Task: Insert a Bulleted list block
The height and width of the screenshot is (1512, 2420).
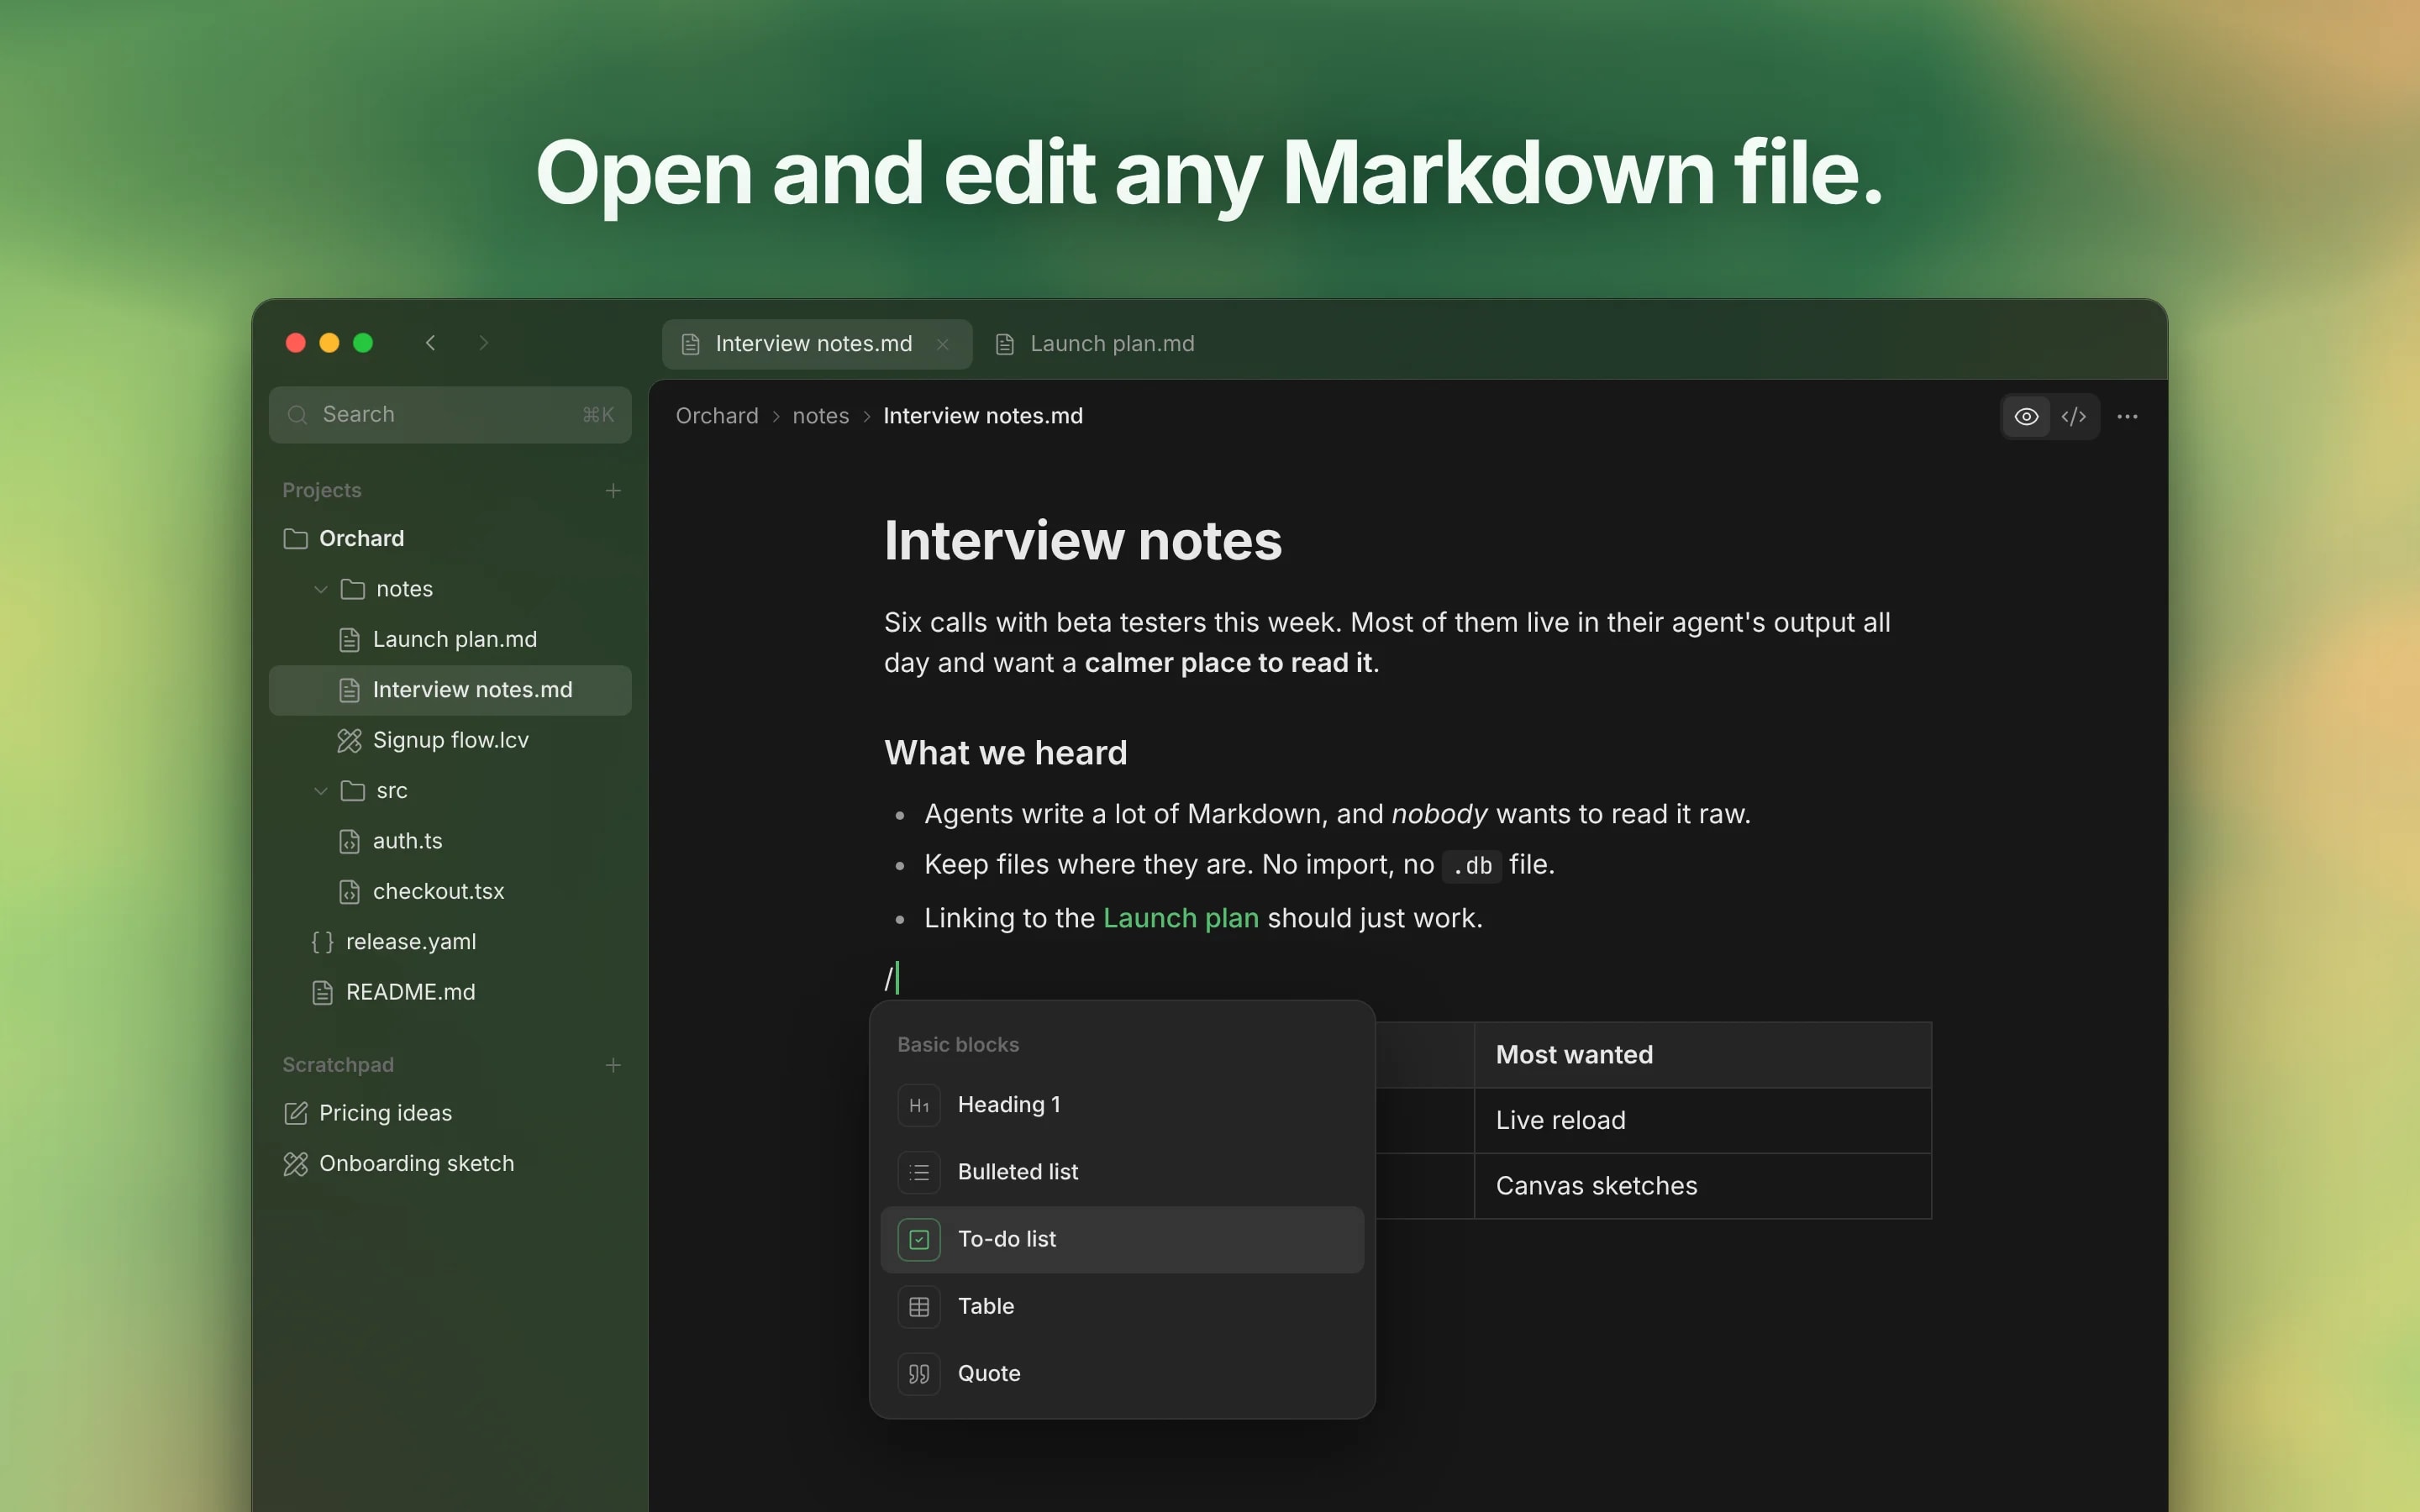Action: tap(1122, 1172)
